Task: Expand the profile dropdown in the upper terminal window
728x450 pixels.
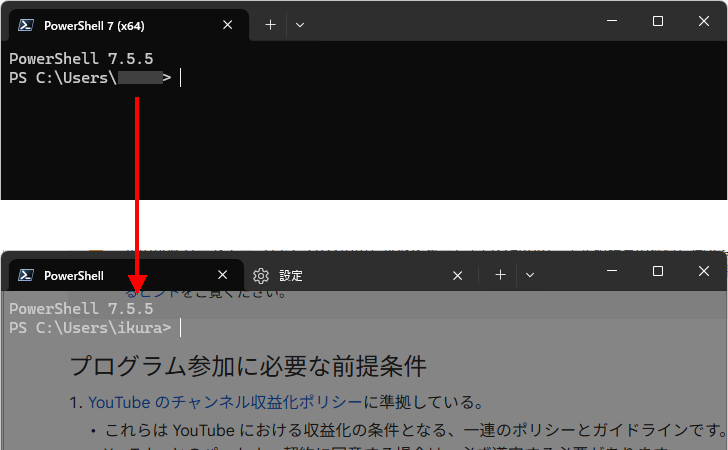Action: 300,25
